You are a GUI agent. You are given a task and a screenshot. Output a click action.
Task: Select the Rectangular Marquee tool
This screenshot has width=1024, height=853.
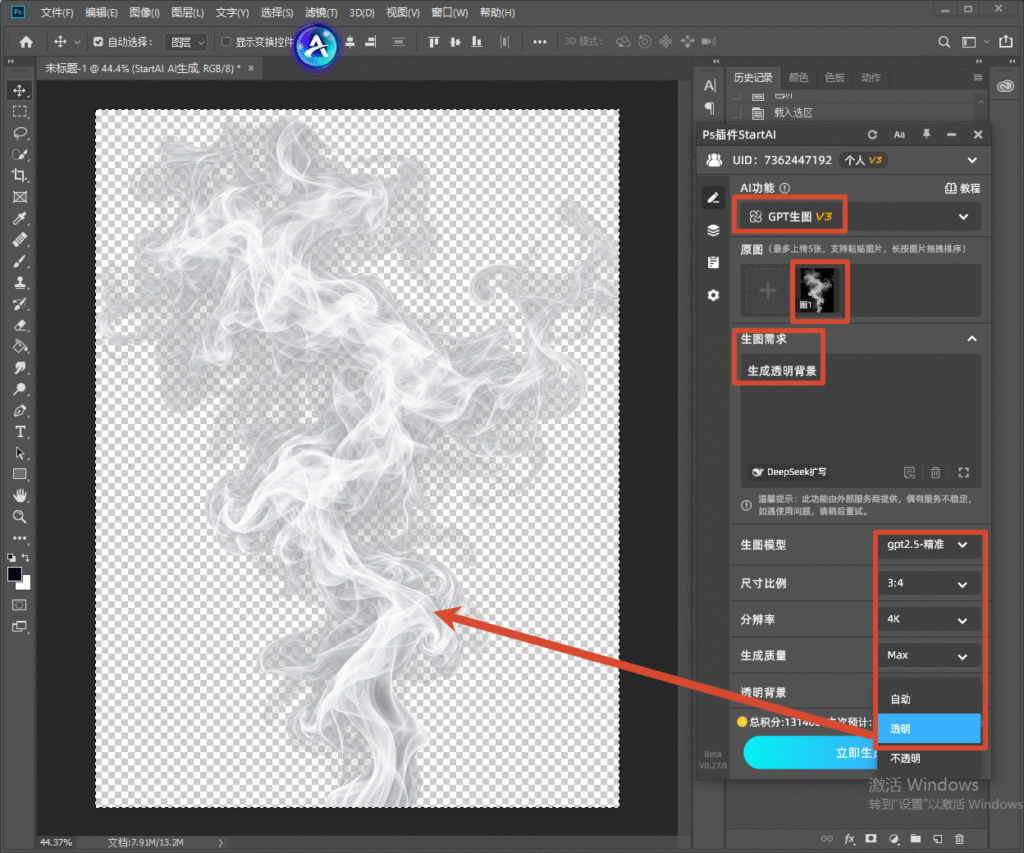pos(20,112)
